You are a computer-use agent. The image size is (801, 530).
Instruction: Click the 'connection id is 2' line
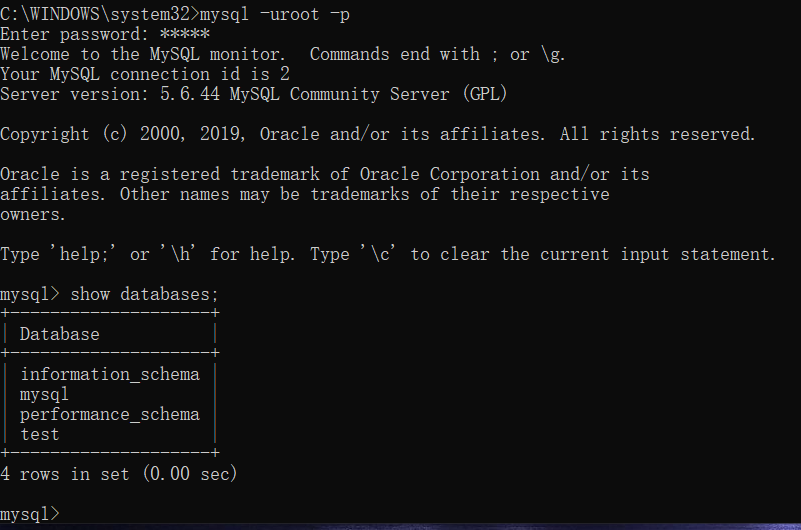(172, 74)
